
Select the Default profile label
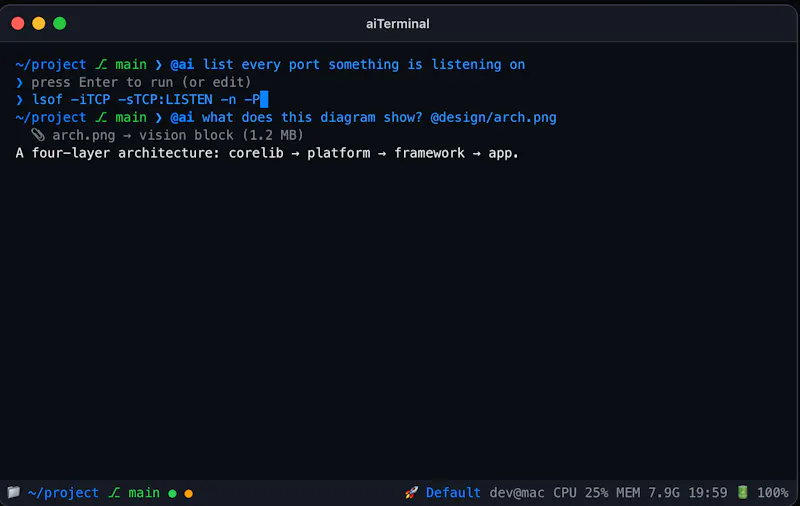pos(453,493)
